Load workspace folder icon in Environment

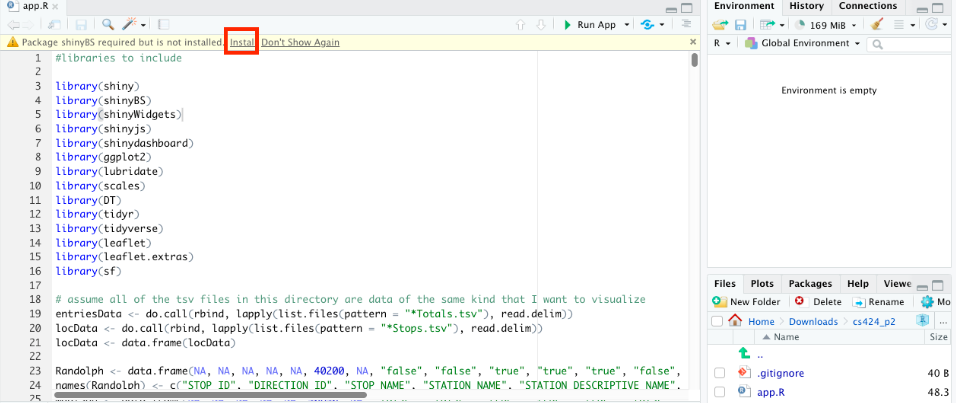[721, 24]
